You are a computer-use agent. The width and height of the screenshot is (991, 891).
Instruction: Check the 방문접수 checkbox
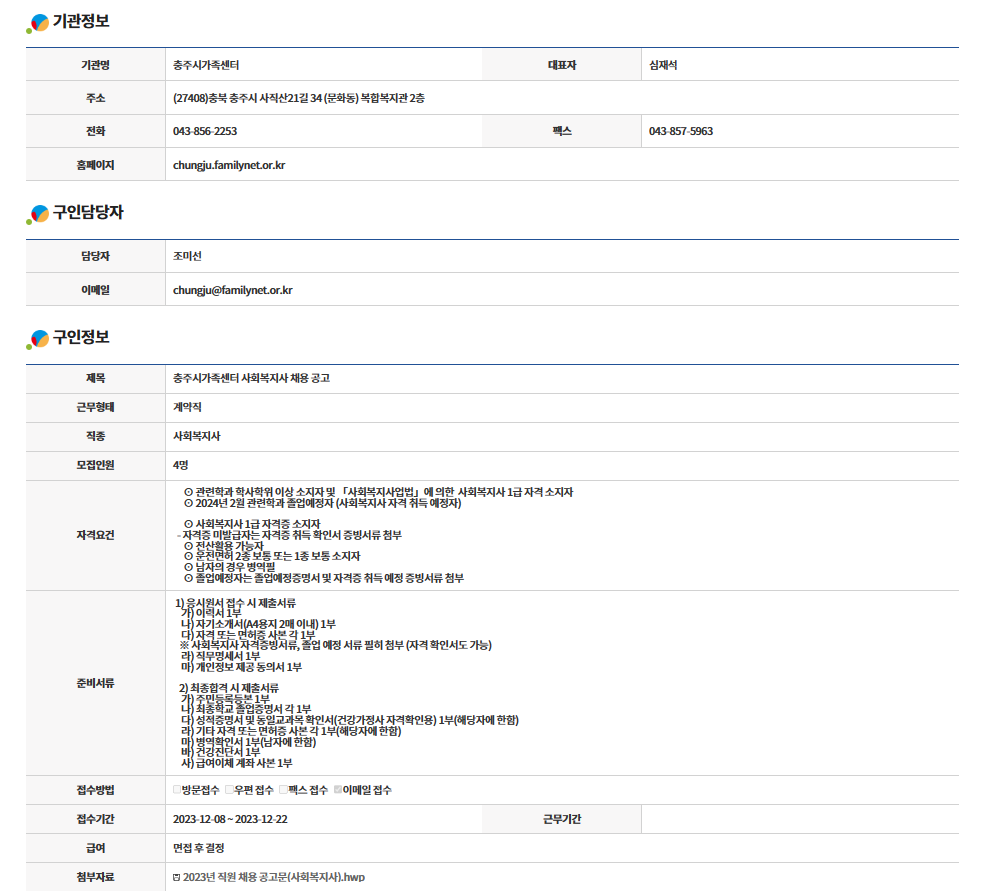pos(177,790)
